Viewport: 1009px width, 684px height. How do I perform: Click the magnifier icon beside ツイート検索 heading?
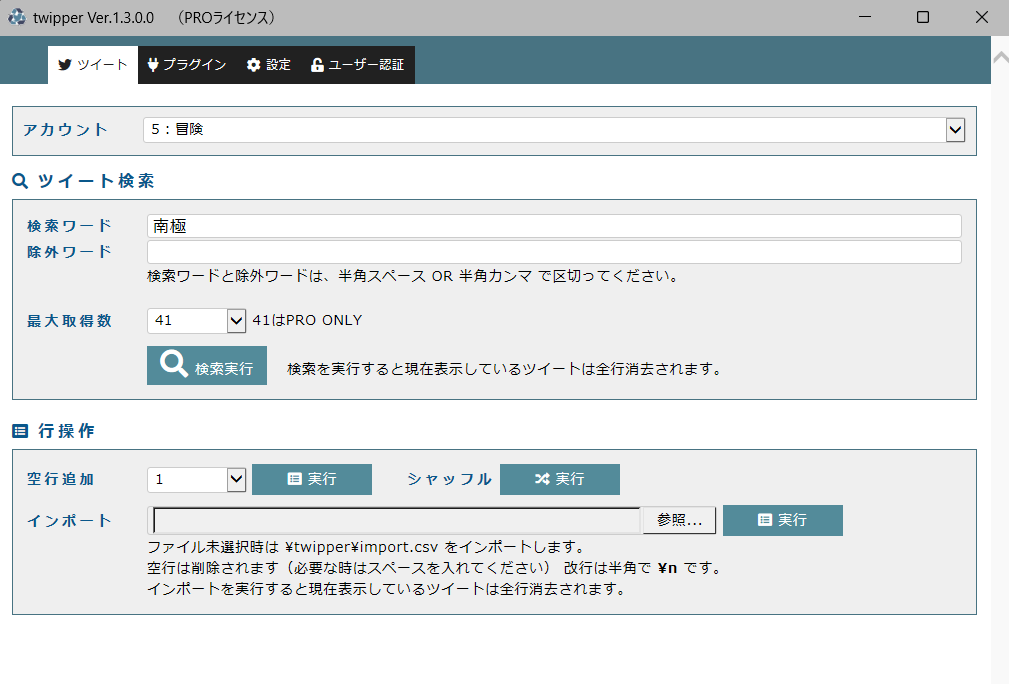pos(20,181)
